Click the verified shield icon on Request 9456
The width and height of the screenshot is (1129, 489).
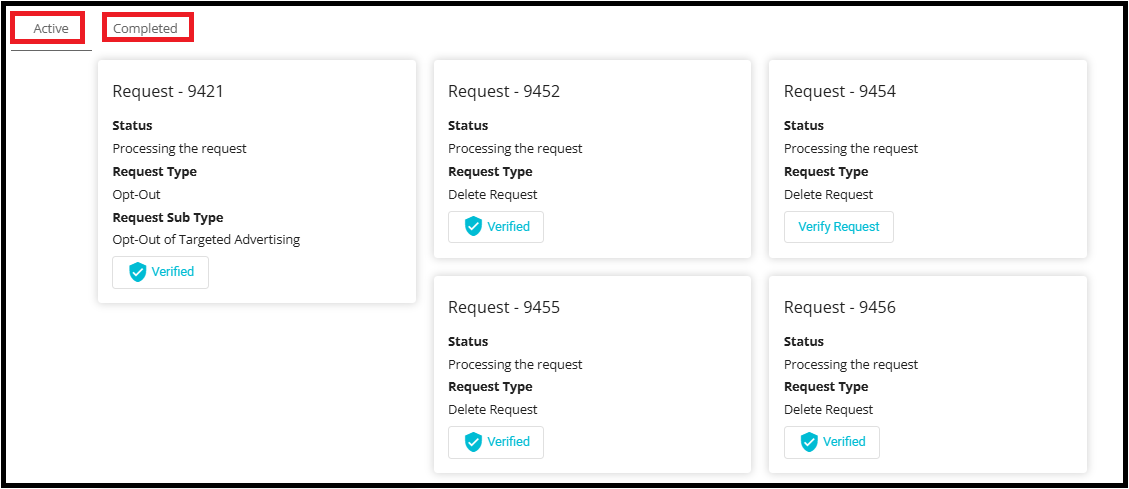click(810, 442)
